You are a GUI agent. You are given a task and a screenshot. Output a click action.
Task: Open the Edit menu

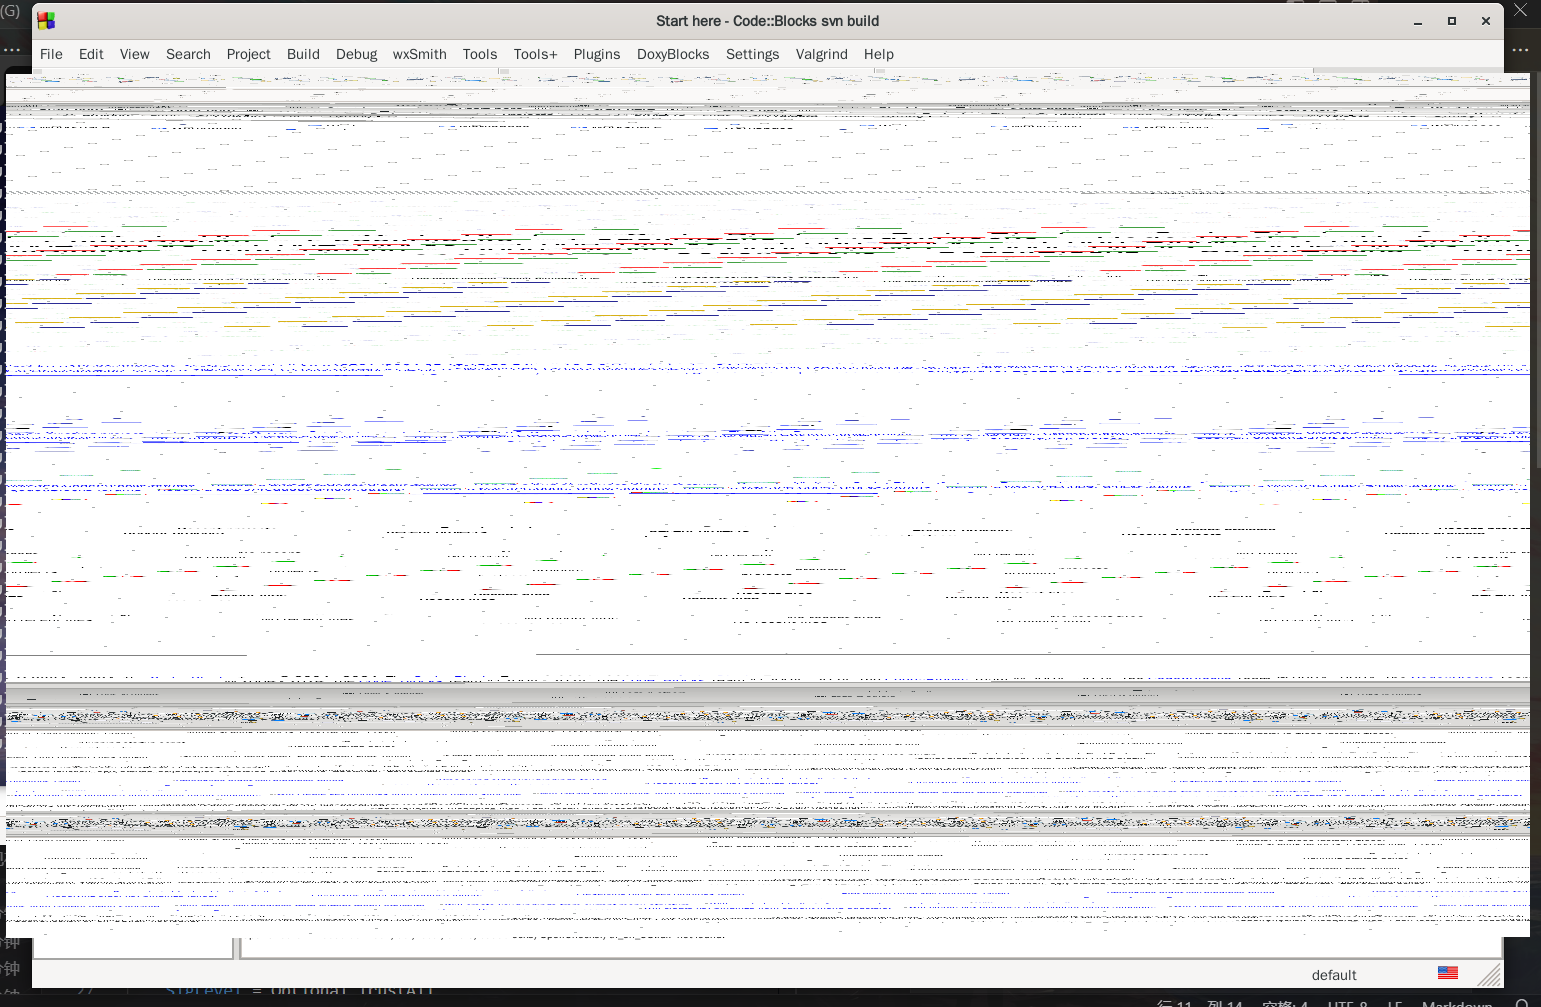pyautogui.click(x=91, y=54)
